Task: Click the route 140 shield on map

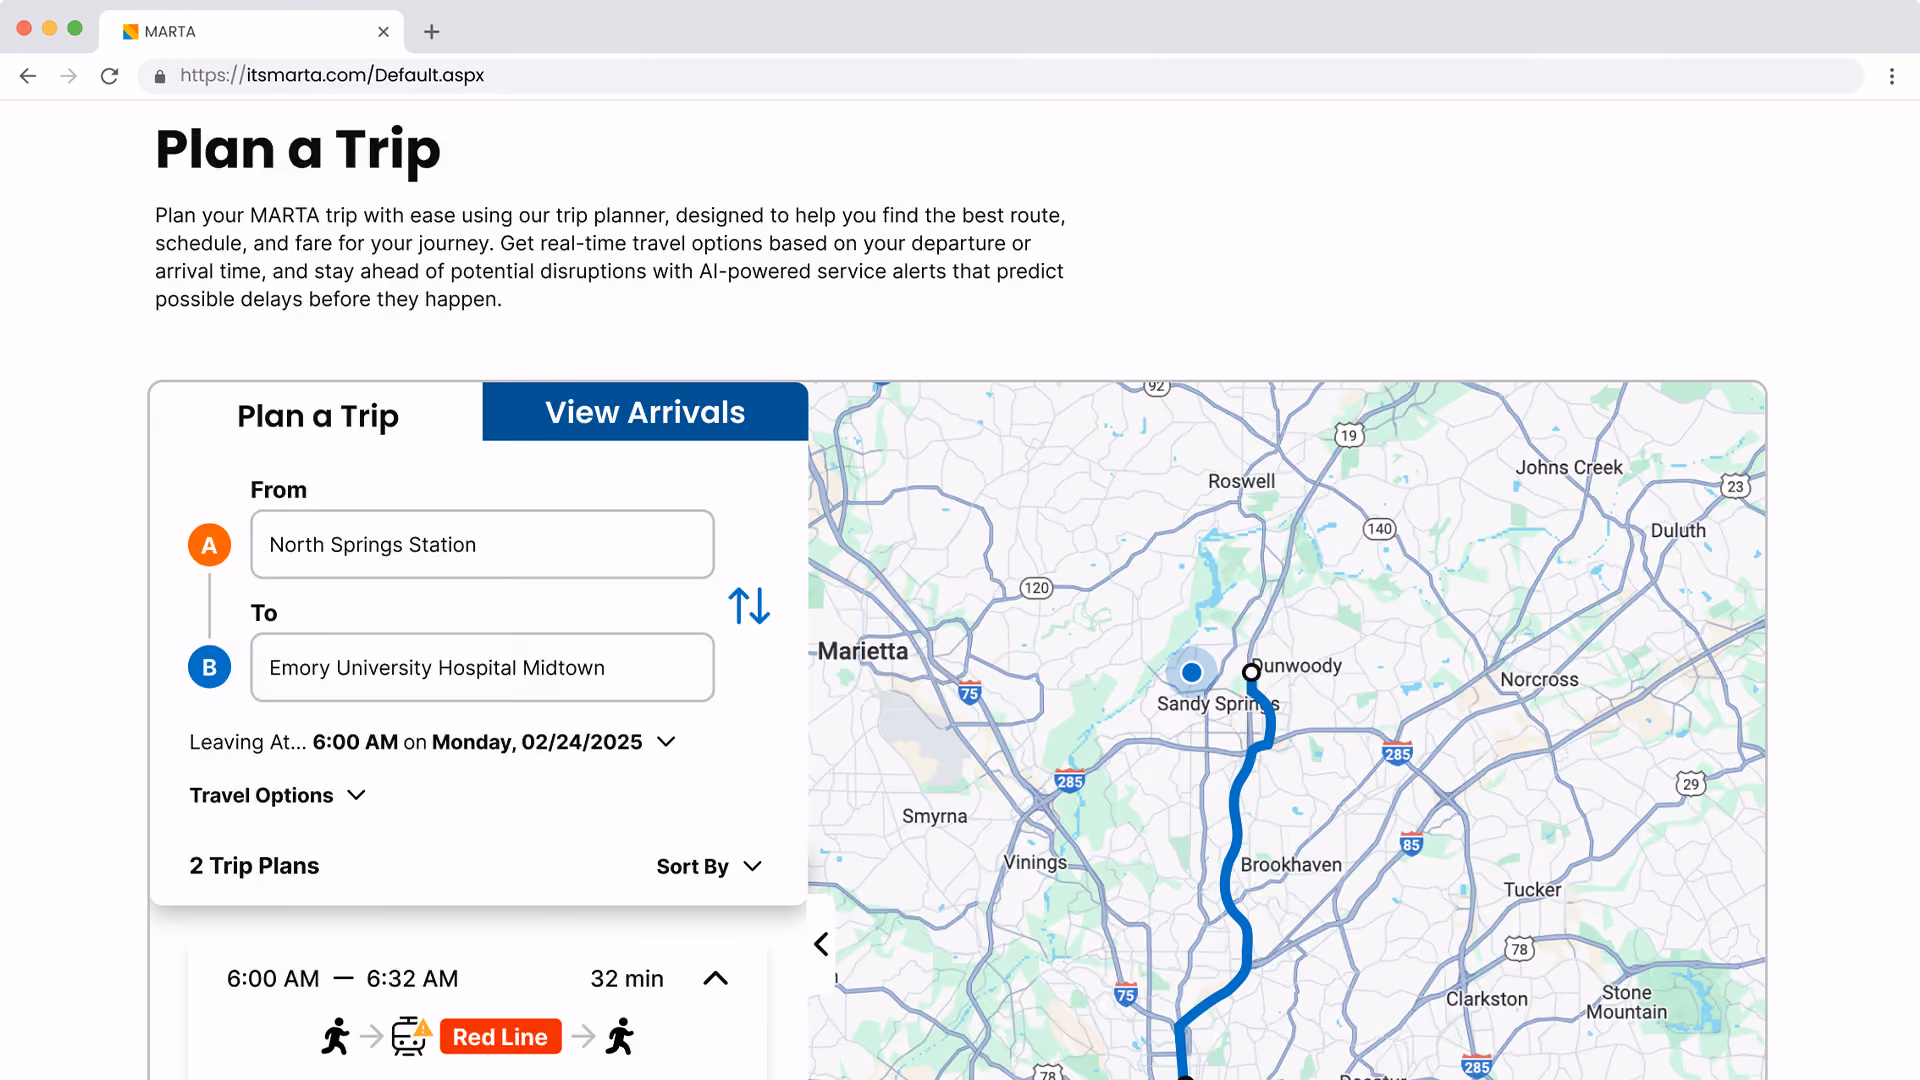Action: [x=1379, y=529]
